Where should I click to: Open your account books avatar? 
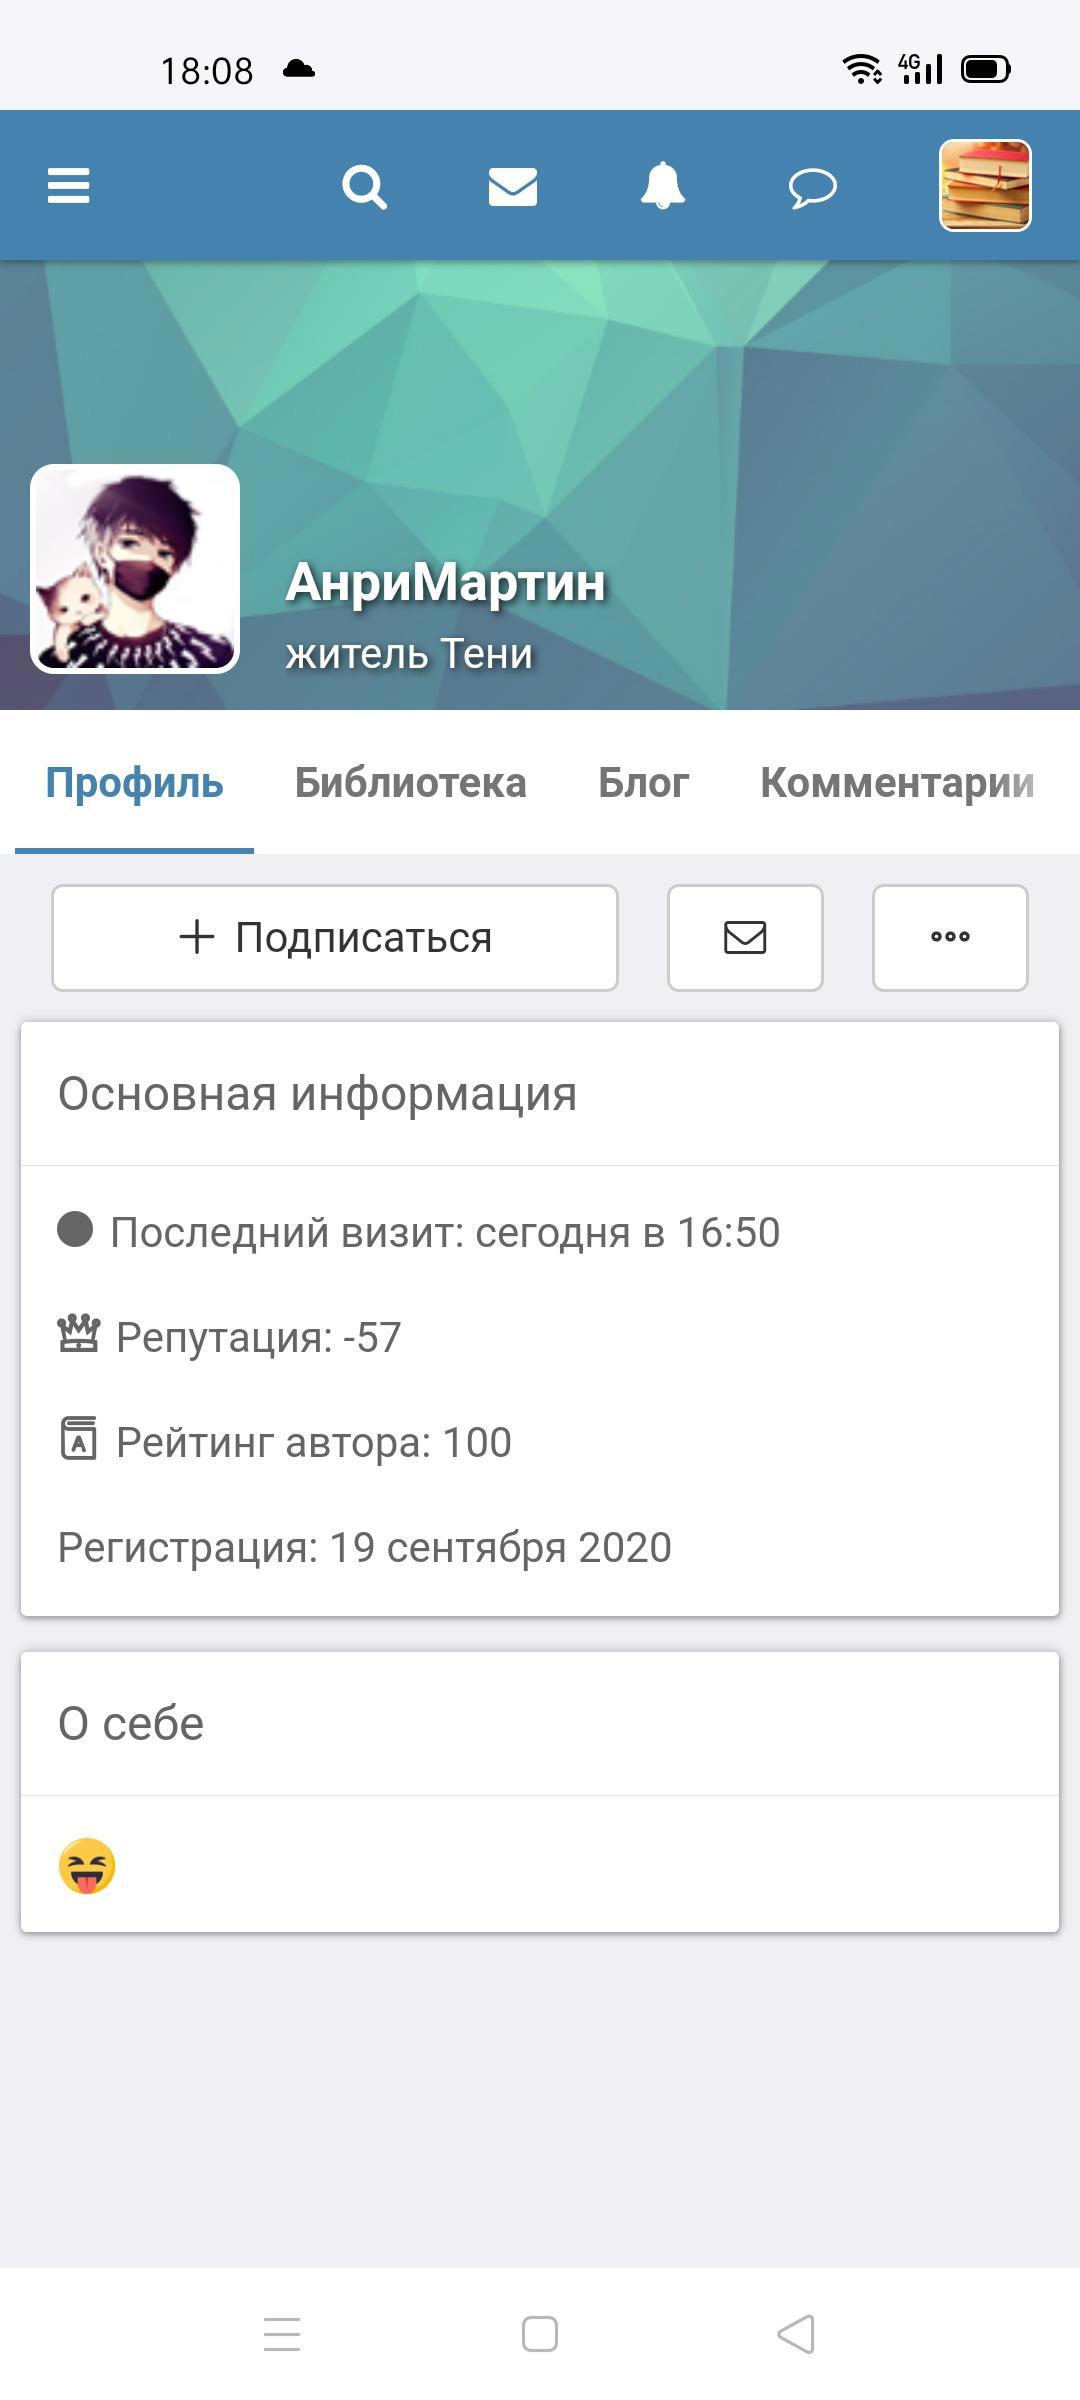(x=985, y=186)
